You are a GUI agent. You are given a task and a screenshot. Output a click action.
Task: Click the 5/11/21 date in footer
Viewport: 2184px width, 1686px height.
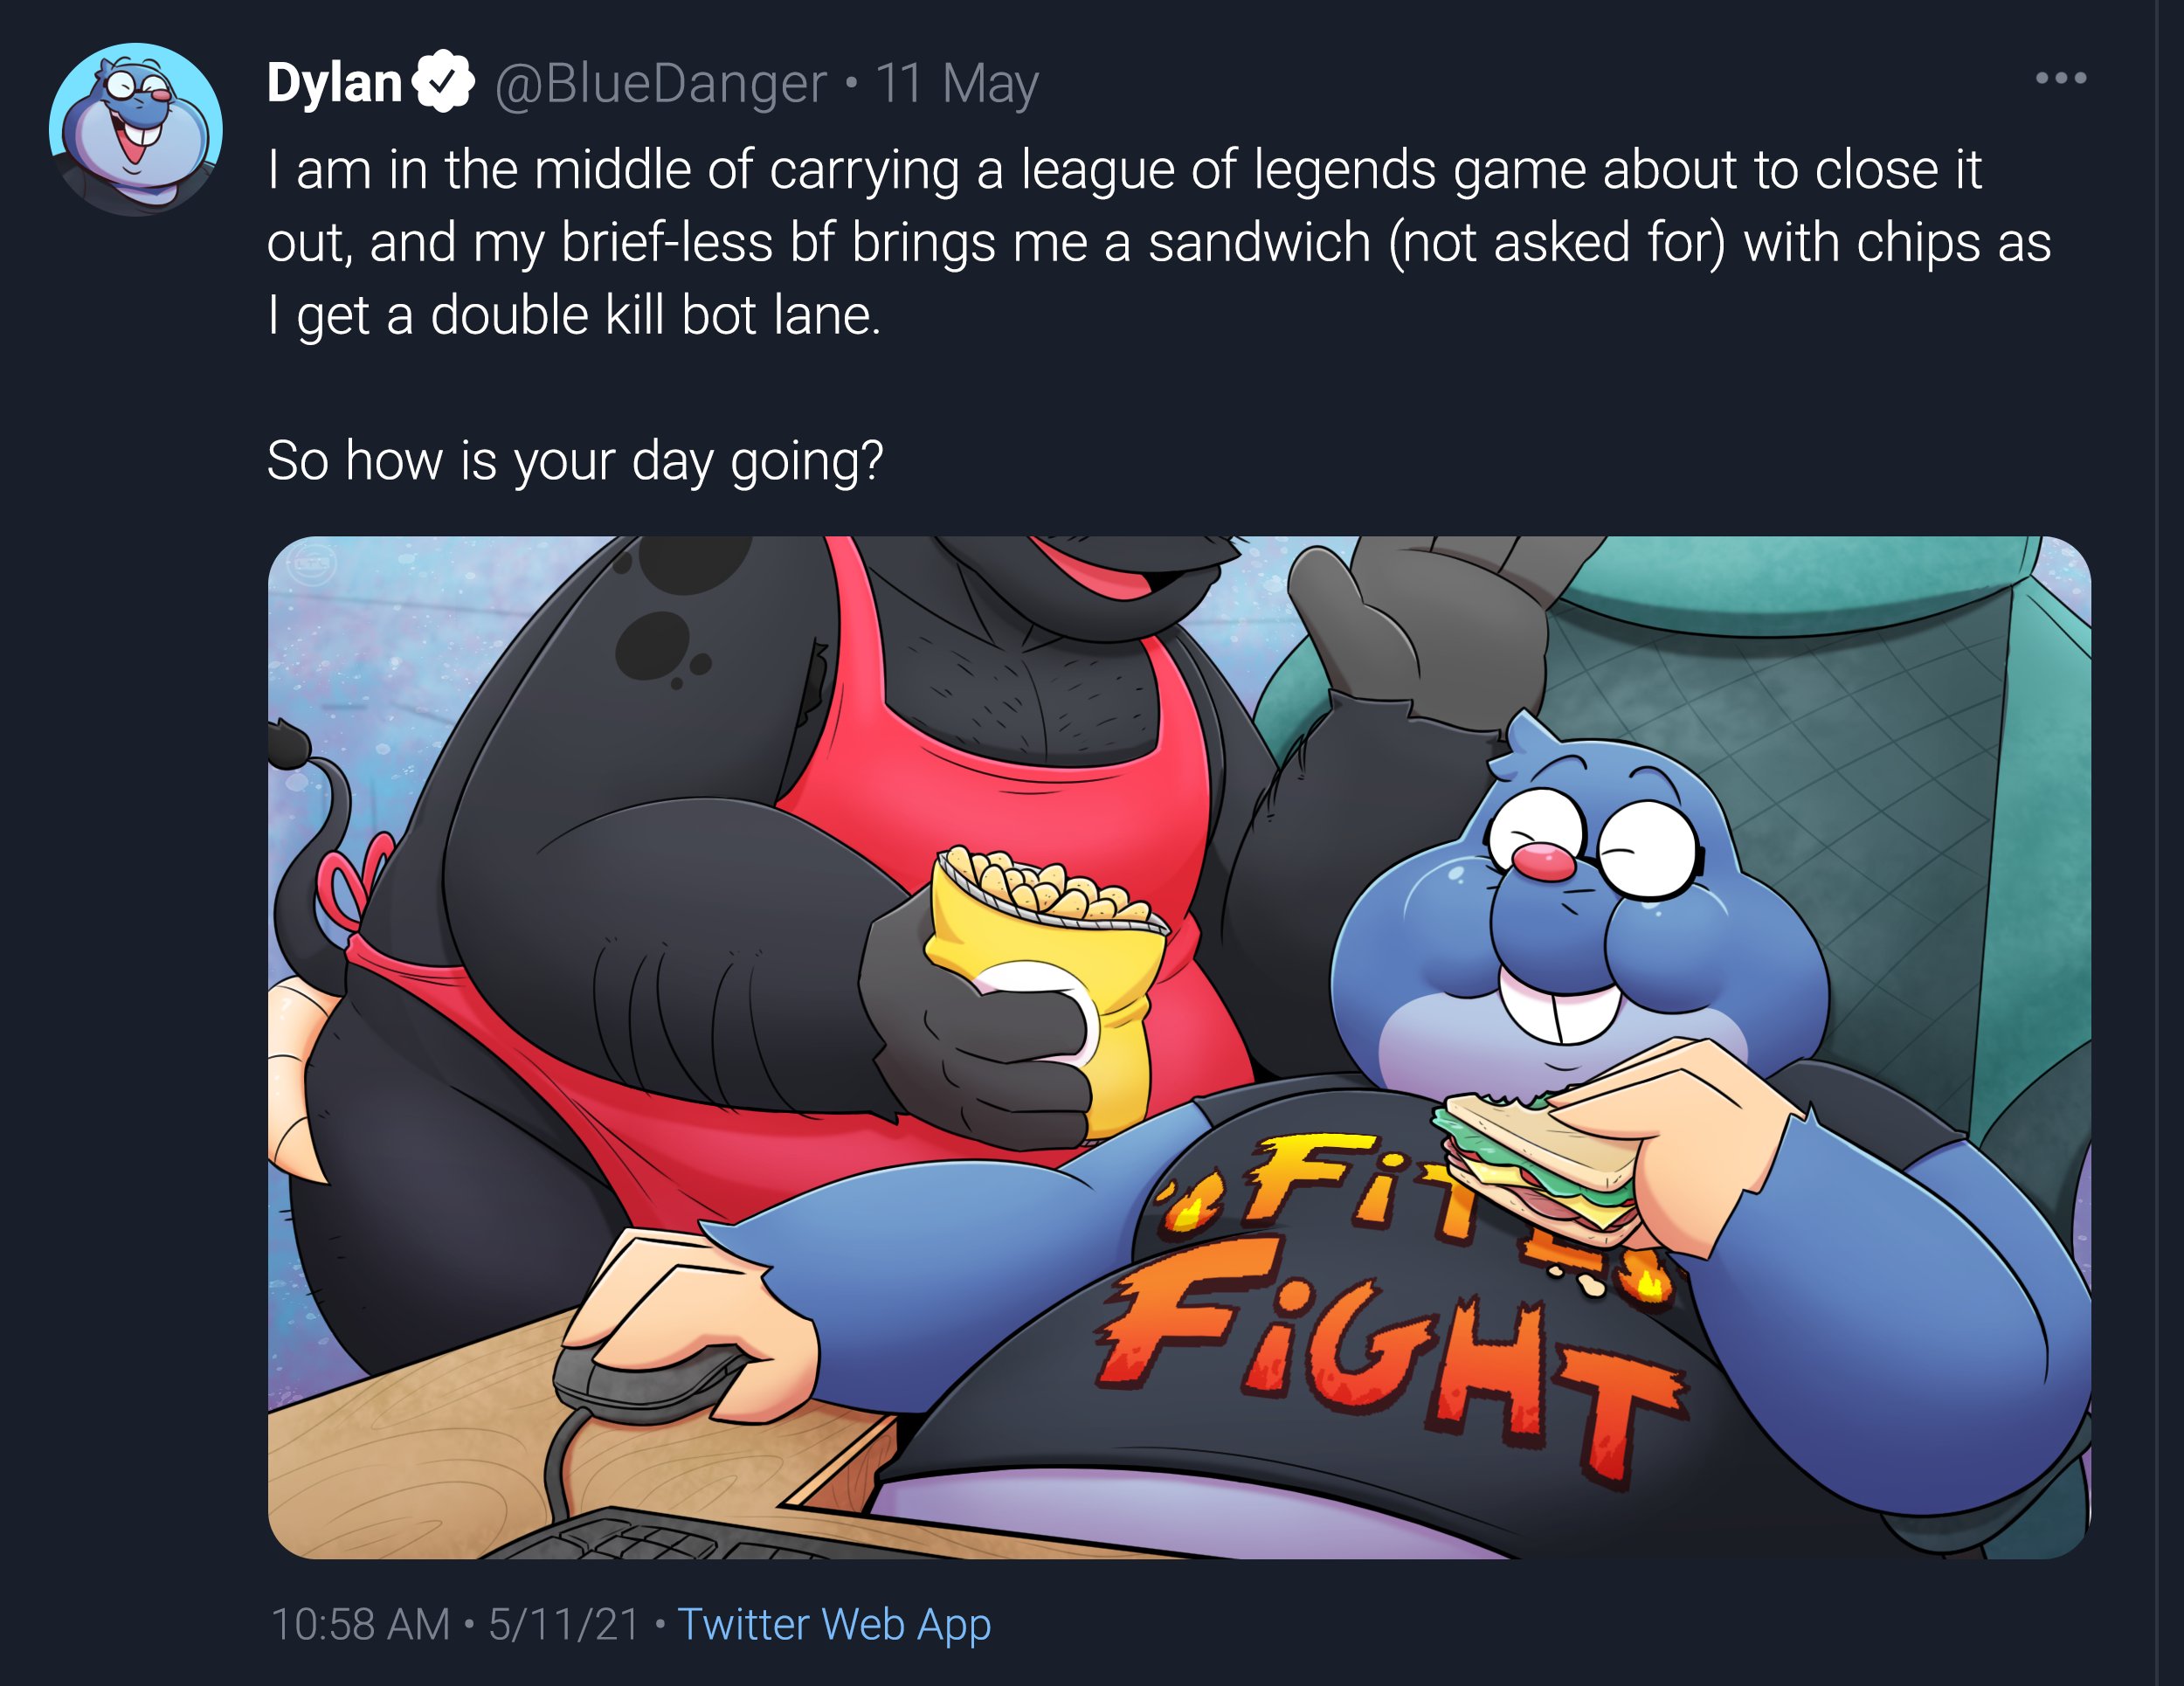coord(563,1624)
